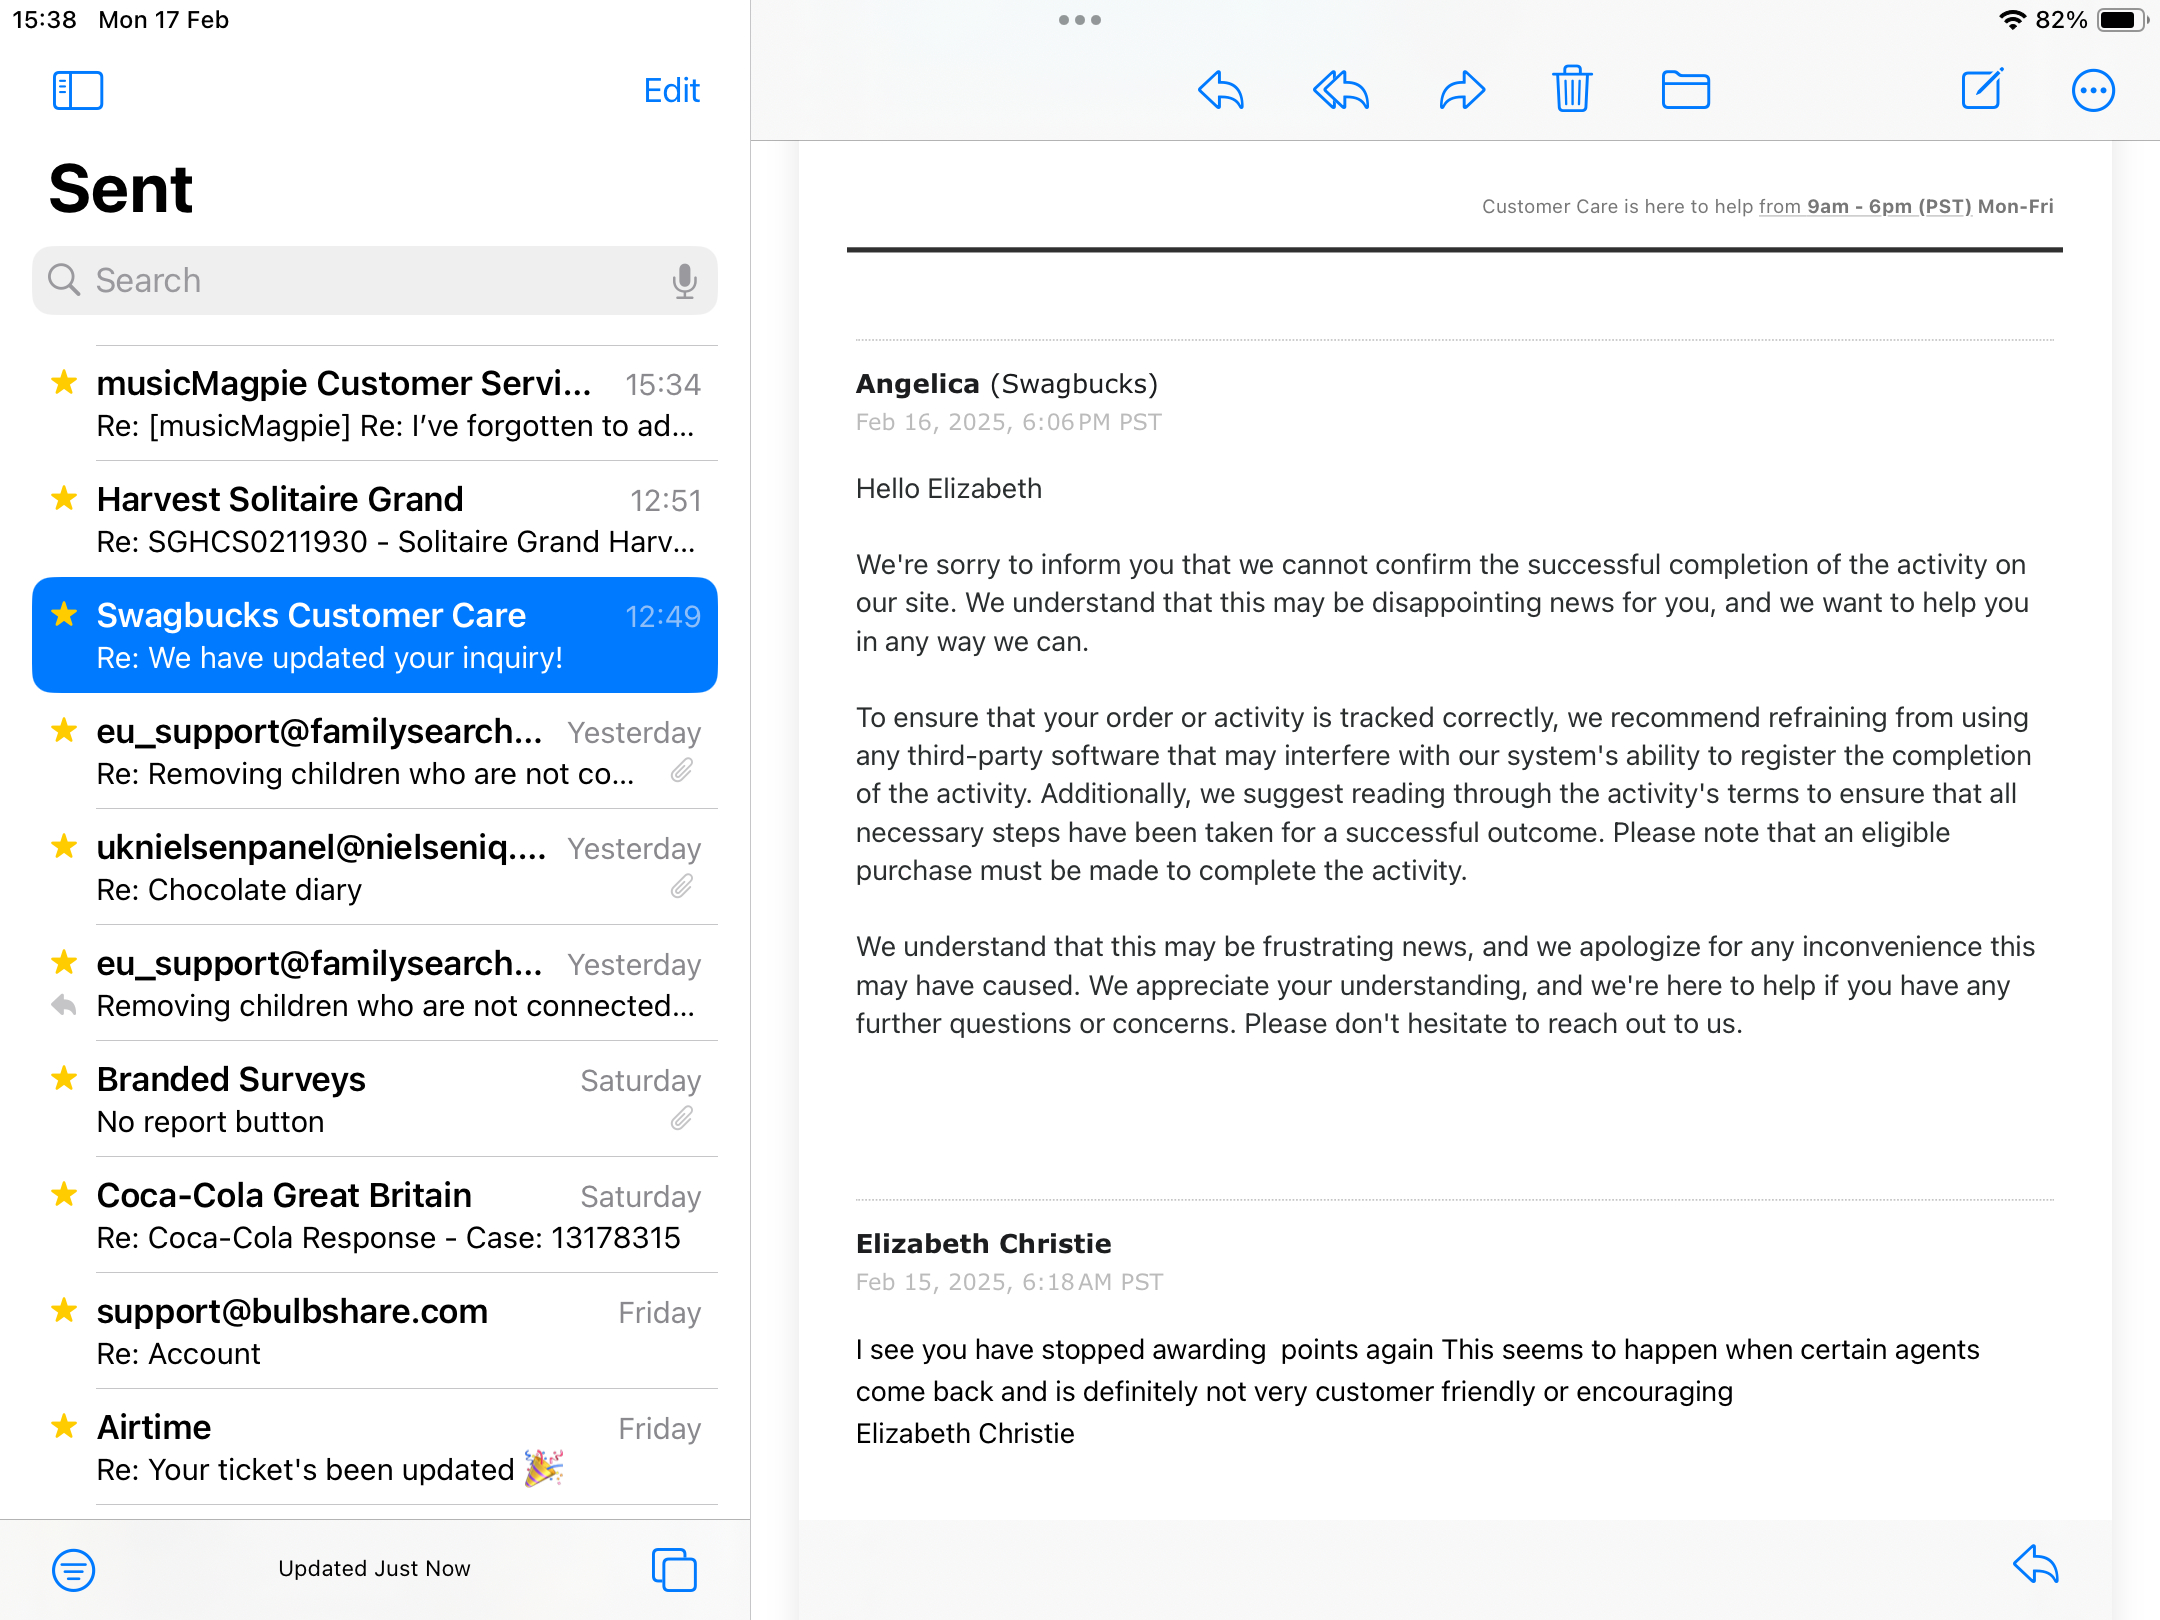2160x1620 pixels.
Task: Tap the stacked windows icon
Action: point(674,1569)
